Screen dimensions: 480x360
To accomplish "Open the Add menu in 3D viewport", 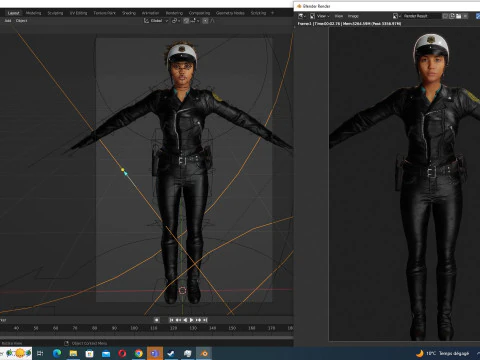I will click(x=8, y=21).
